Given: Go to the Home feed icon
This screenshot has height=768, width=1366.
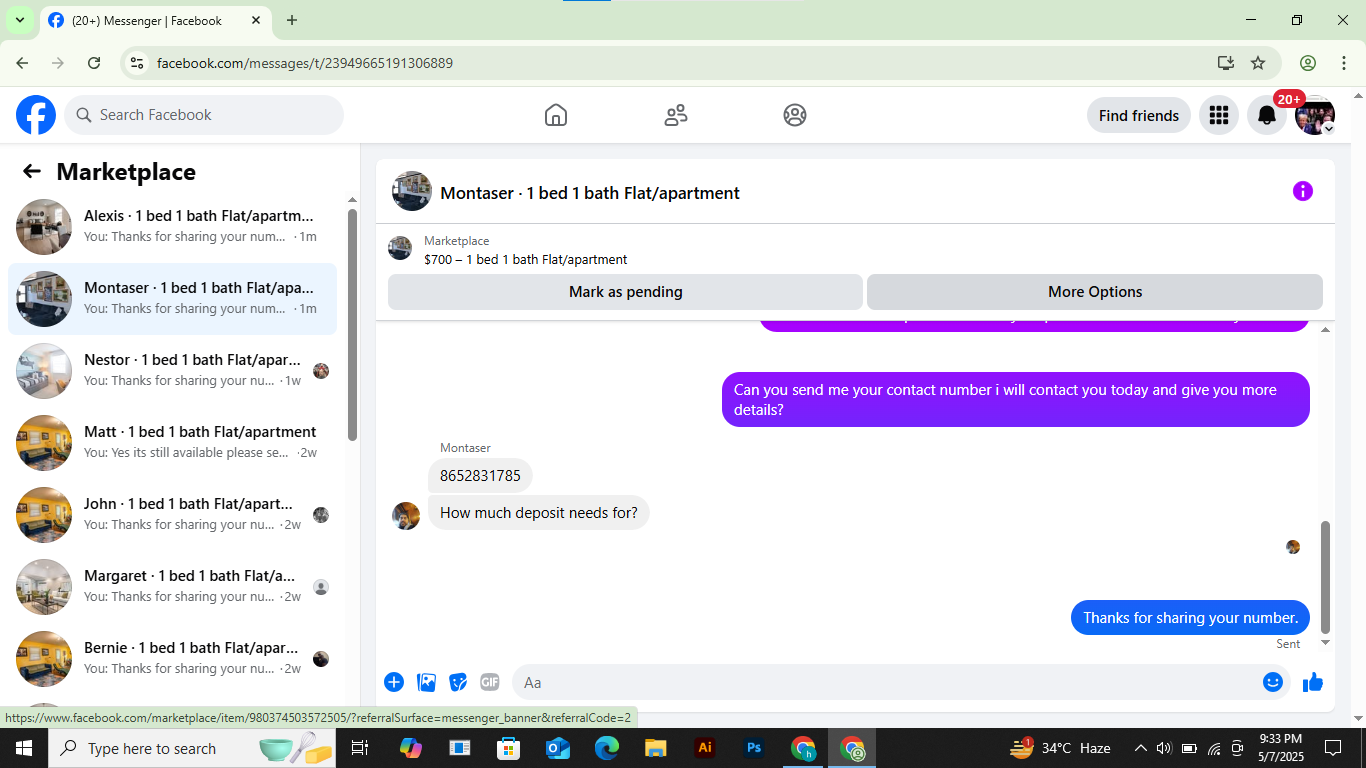Looking at the screenshot, I should pos(556,115).
